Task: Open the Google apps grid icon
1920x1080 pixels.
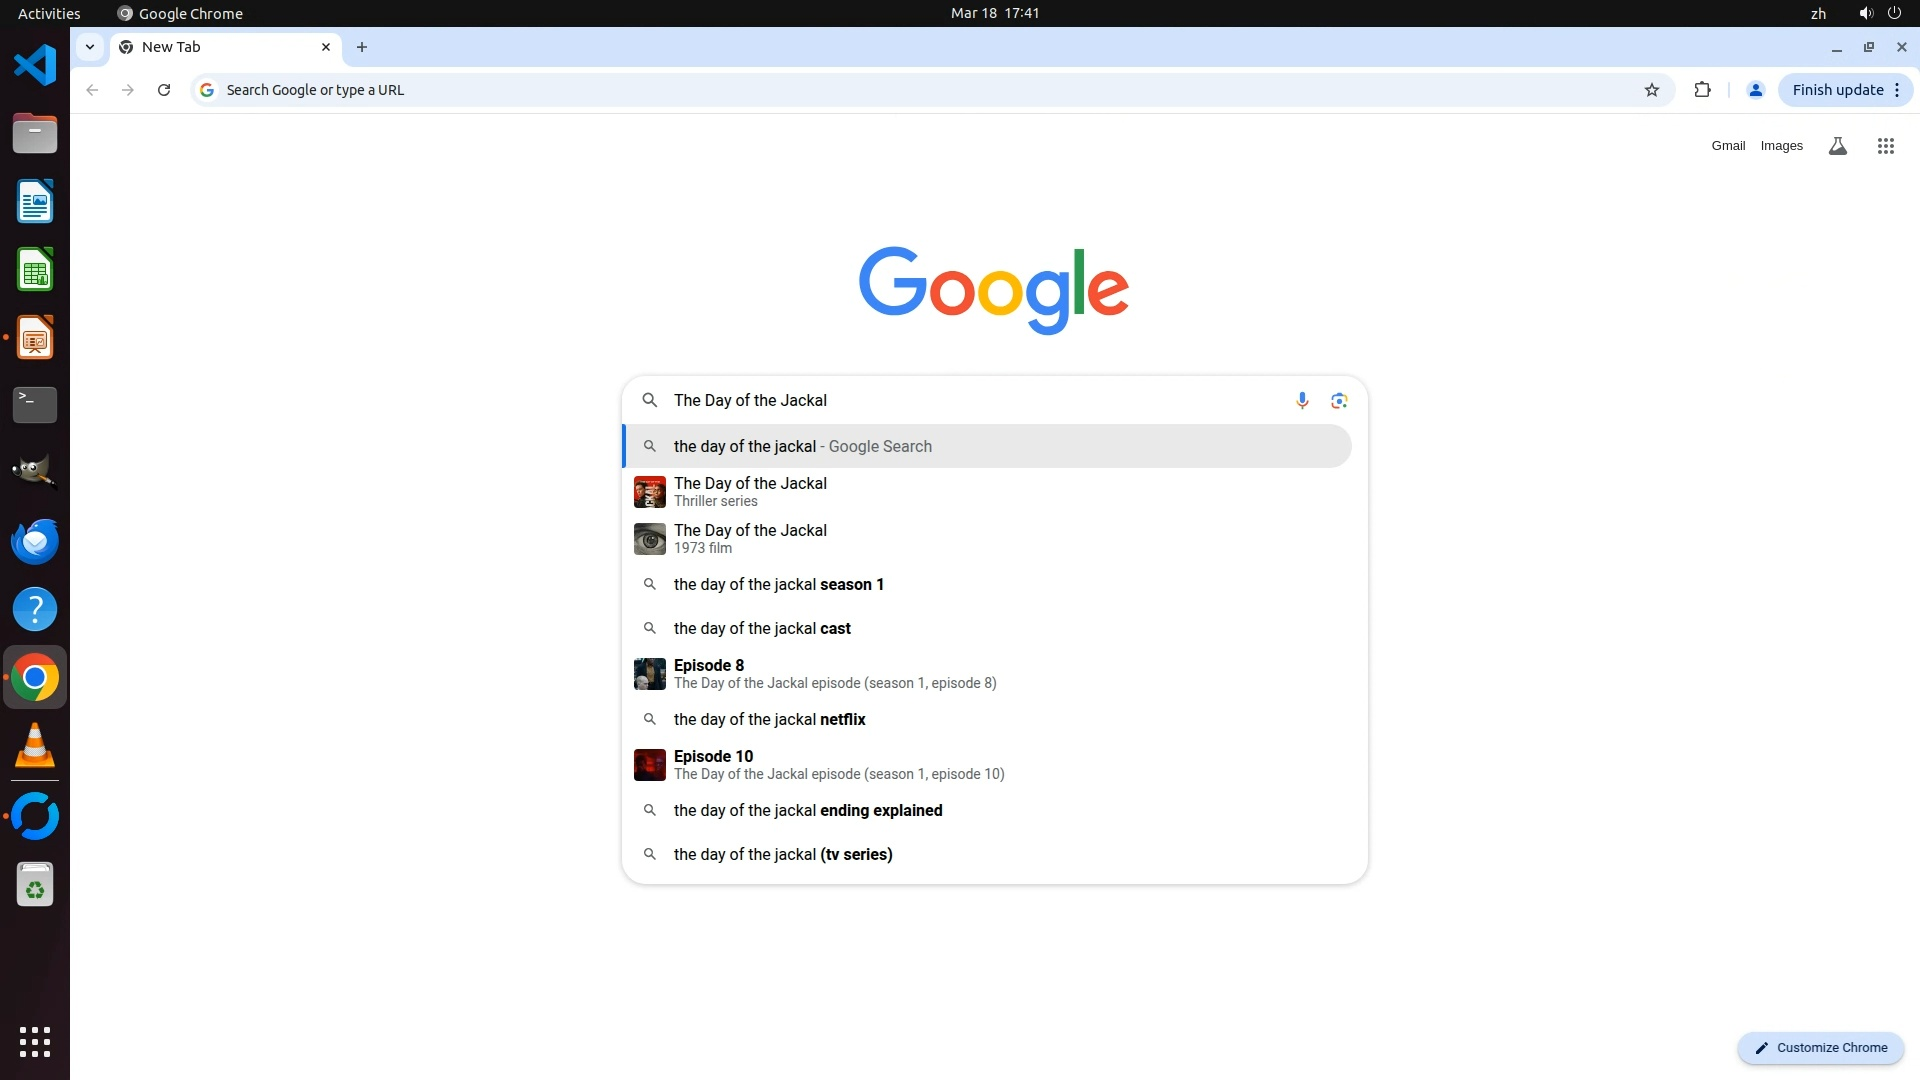Action: [x=1885, y=146]
